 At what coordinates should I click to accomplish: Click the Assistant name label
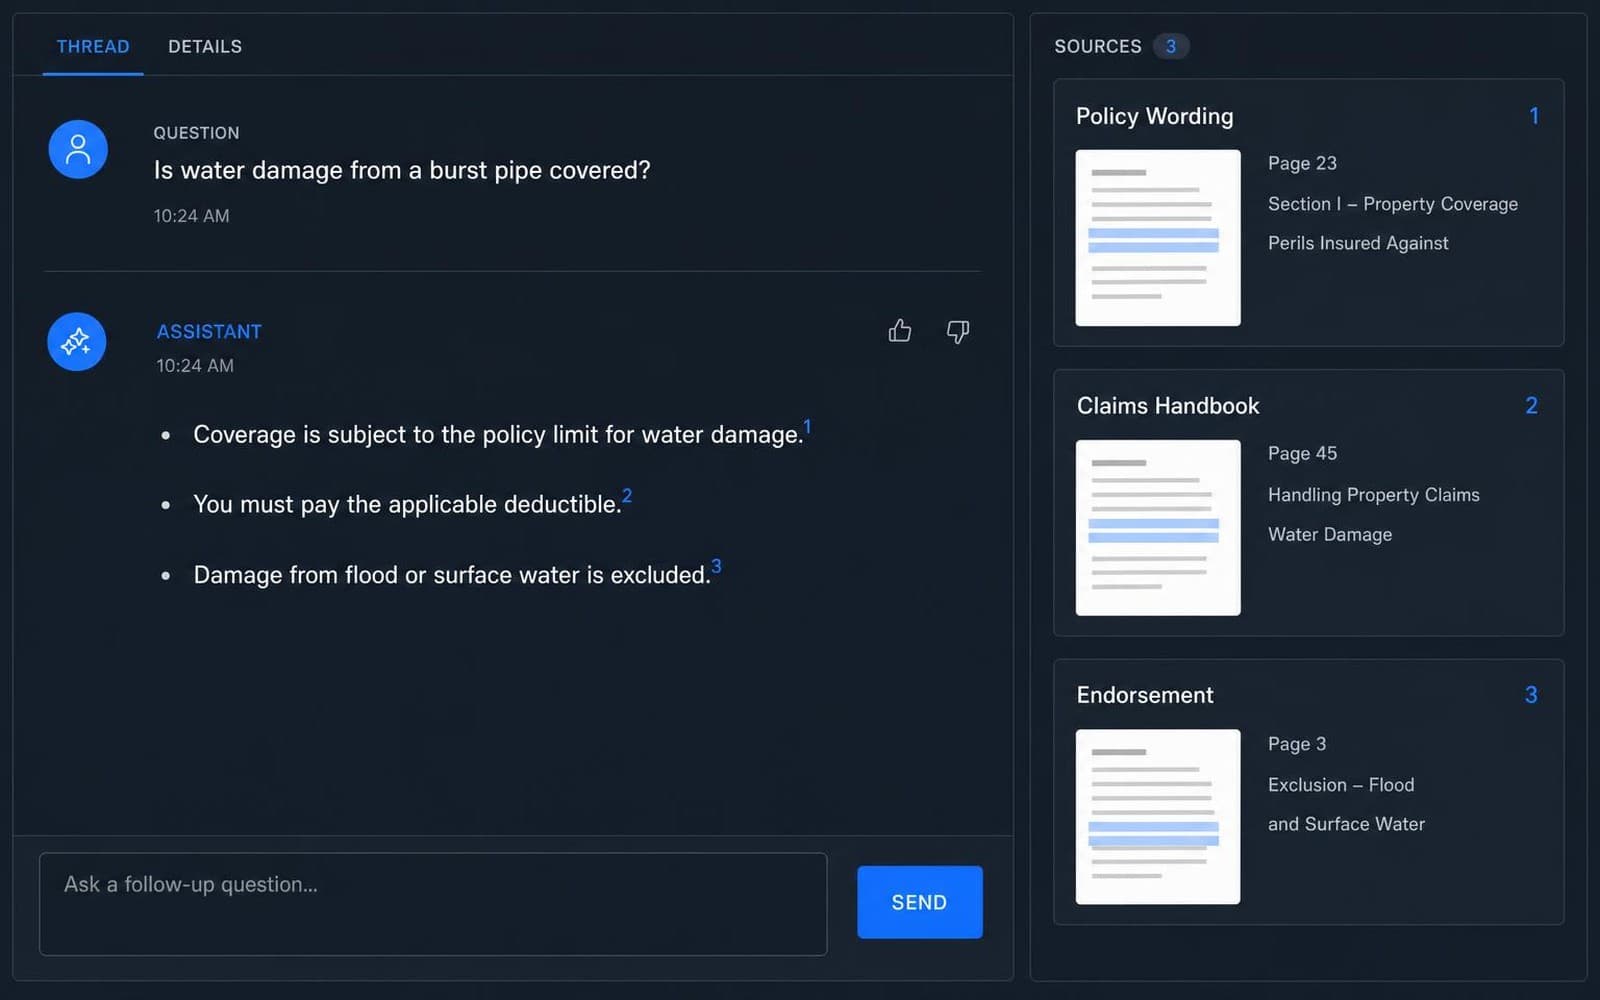(x=209, y=332)
